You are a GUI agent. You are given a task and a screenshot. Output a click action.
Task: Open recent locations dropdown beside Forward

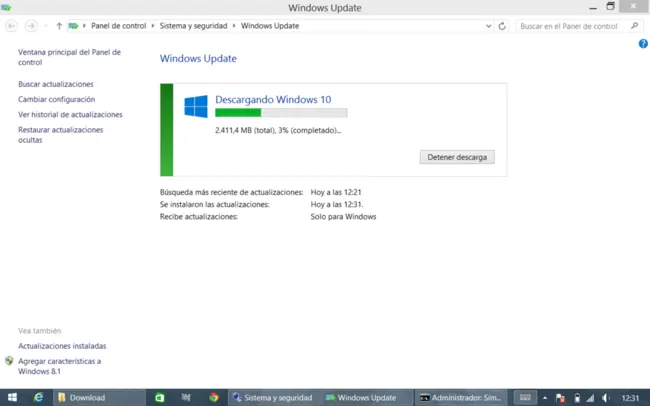(46, 26)
